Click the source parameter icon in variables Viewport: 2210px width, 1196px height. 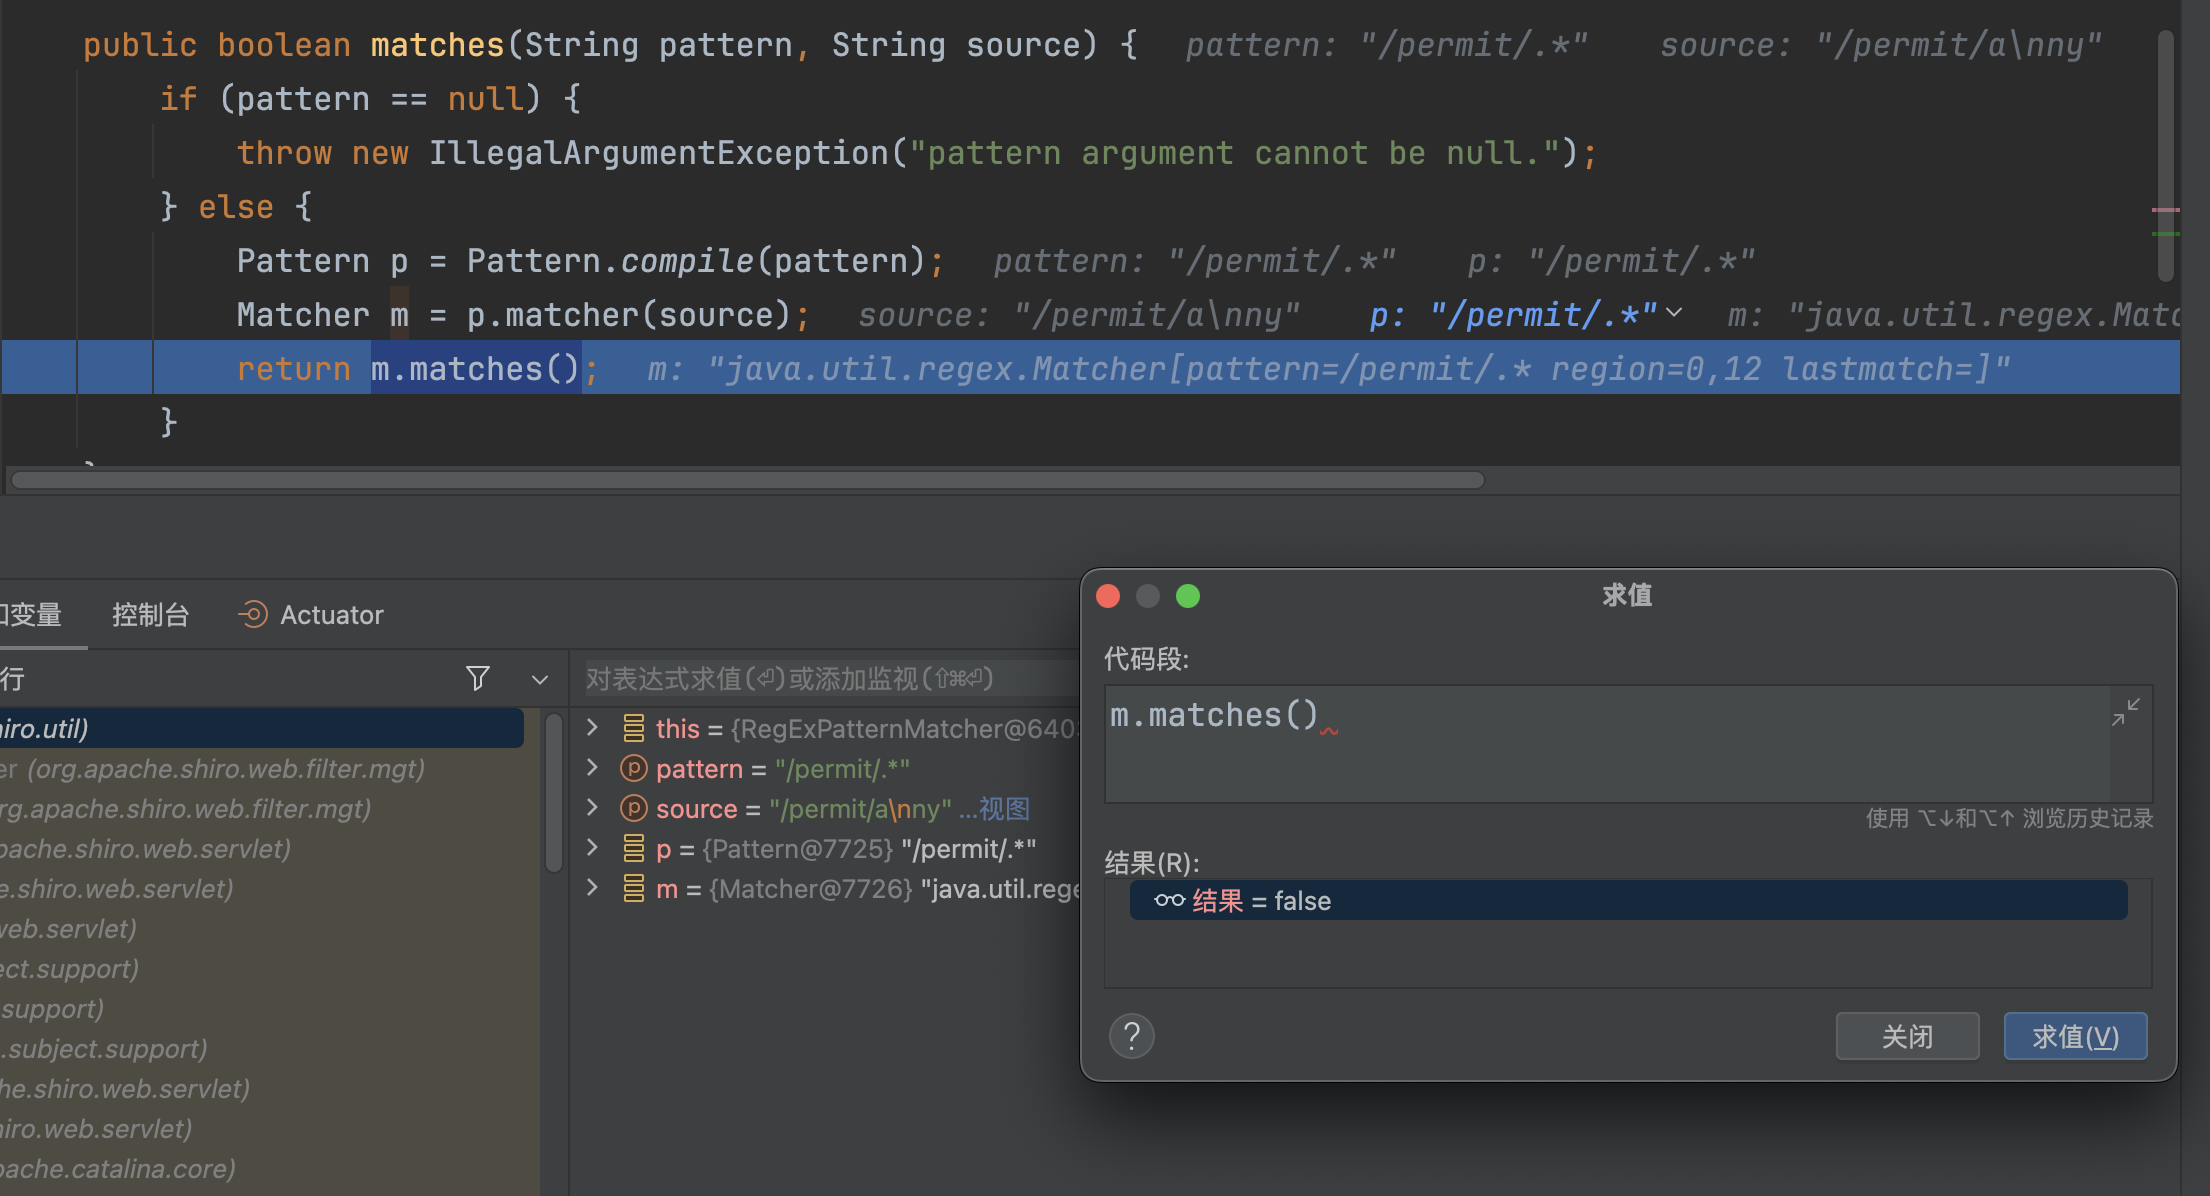633,809
